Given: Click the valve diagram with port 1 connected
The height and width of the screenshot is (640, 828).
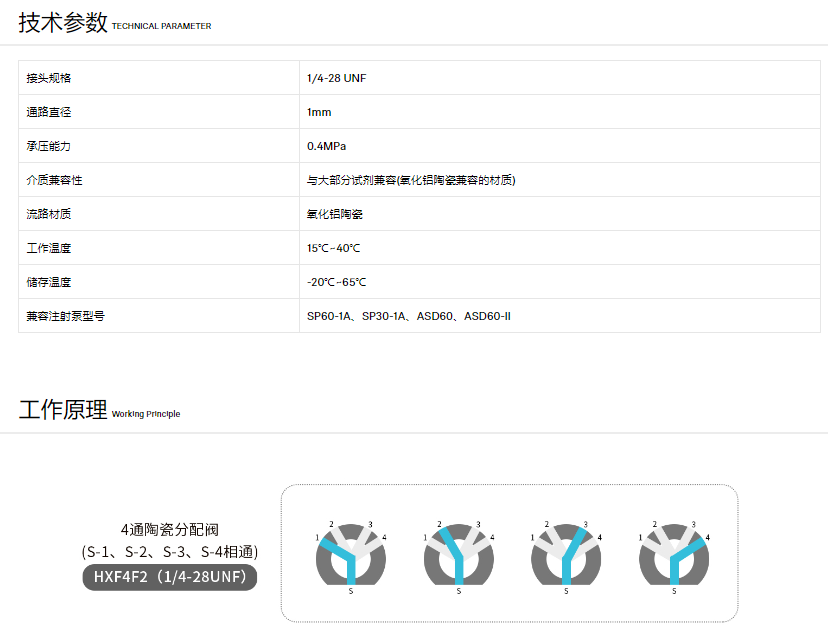Looking at the screenshot, I should pyautogui.click(x=350, y=556).
